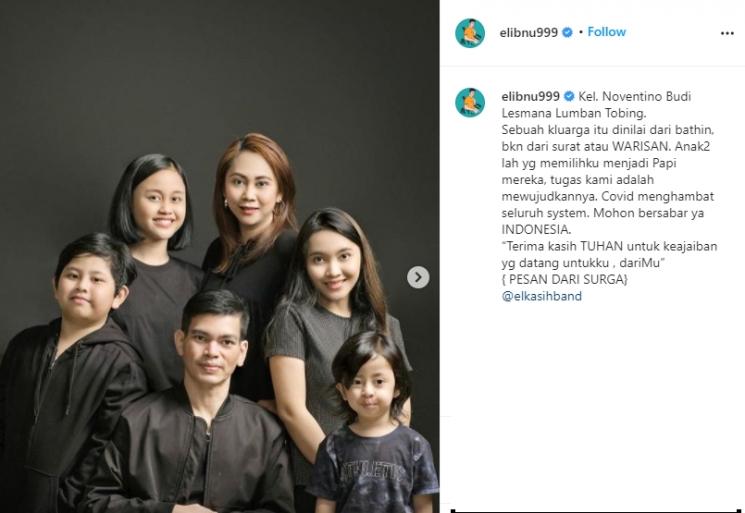Open elibnu999 profile from header username
This screenshot has height=513, width=745.
528,32
